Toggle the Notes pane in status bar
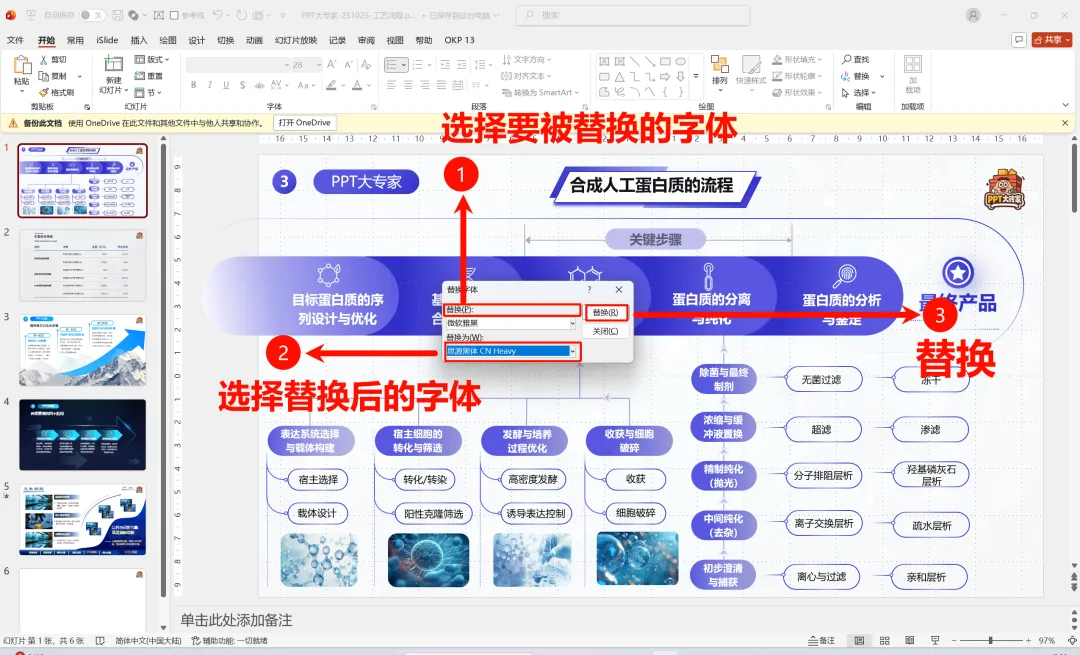 [x=822, y=641]
